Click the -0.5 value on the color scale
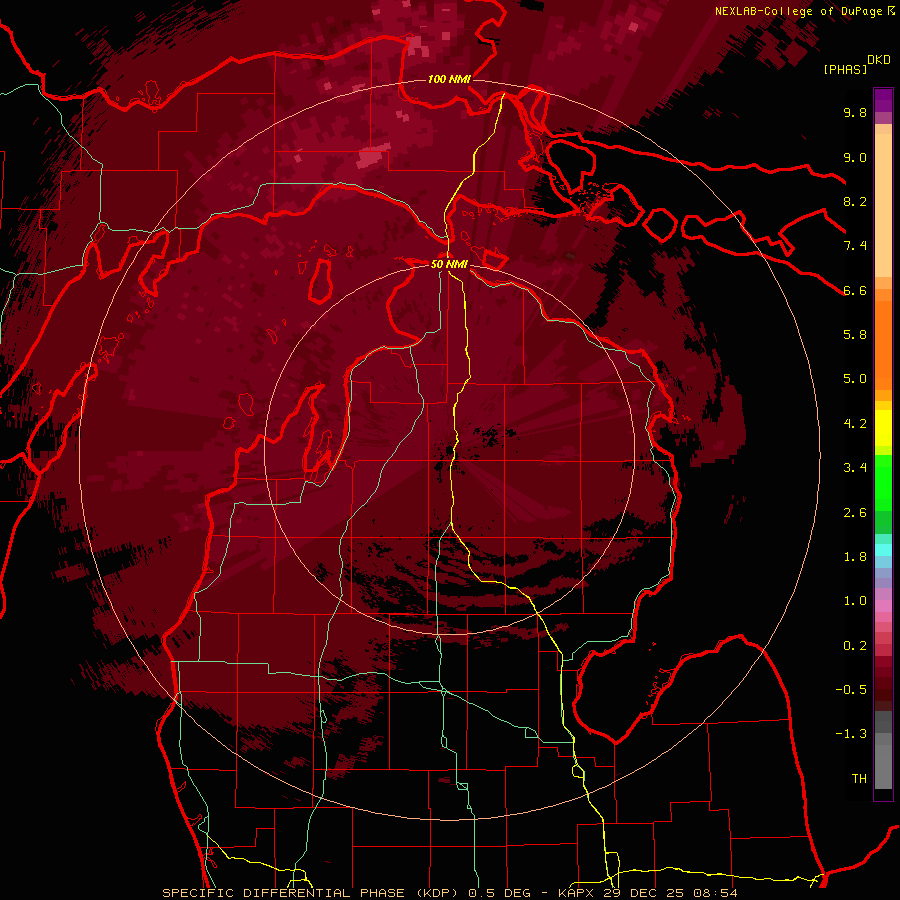Image resolution: width=900 pixels, height=900 pixels. coord(851,690)
